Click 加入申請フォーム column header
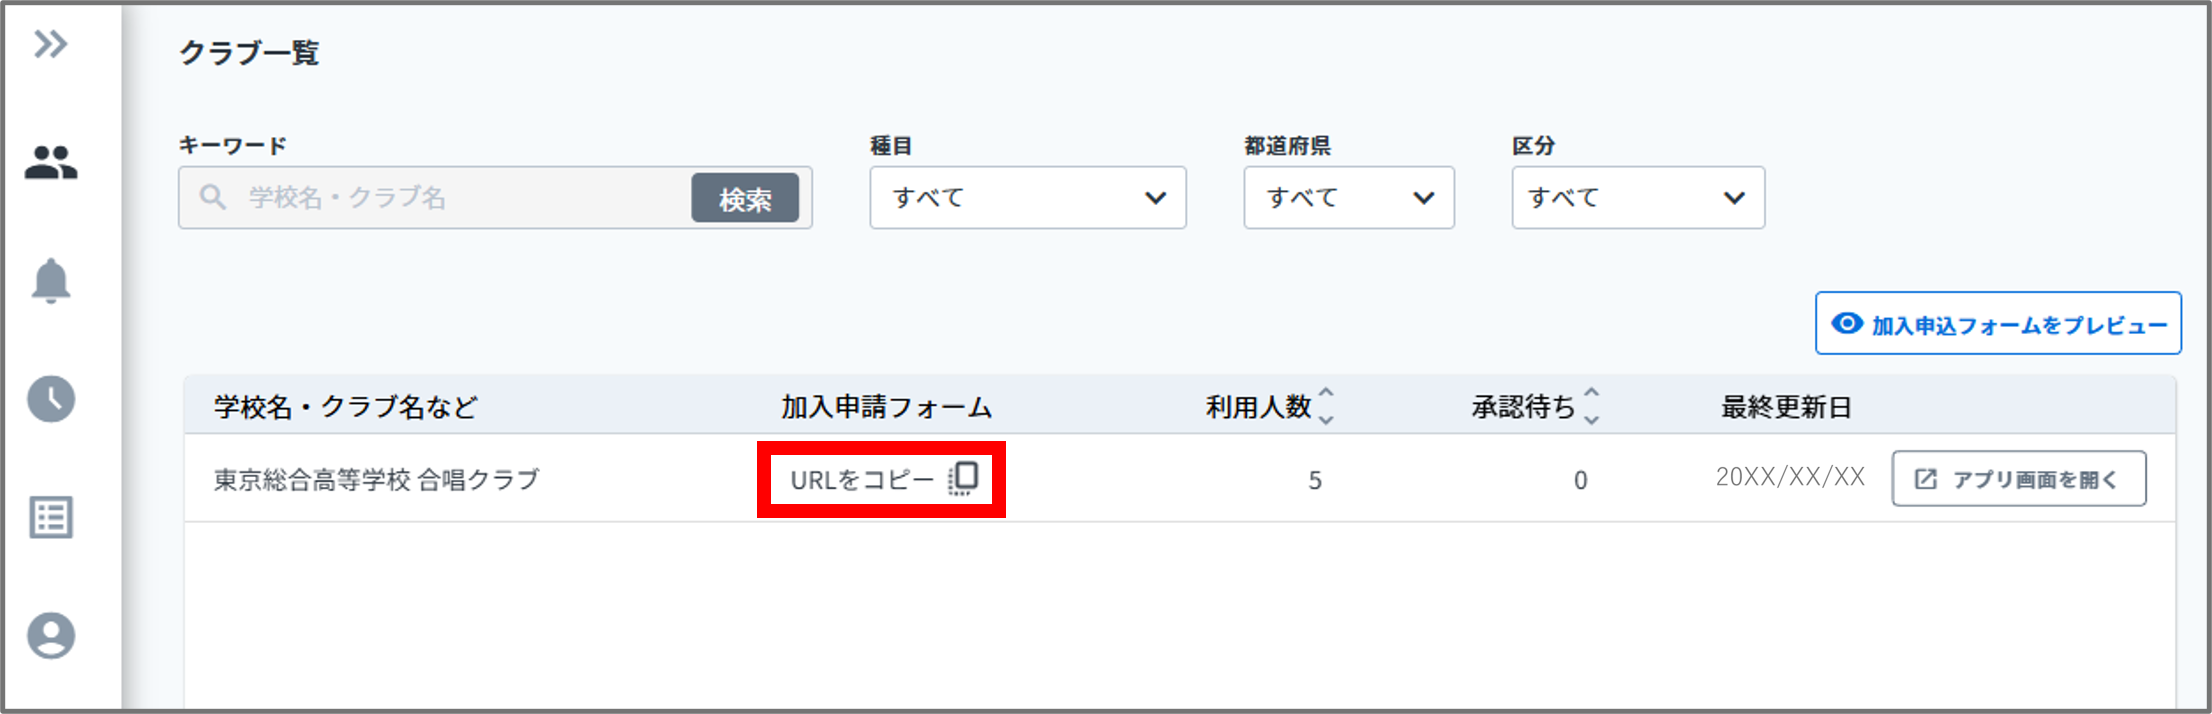Screen dimensions: 2212x714 click(886, 407)
